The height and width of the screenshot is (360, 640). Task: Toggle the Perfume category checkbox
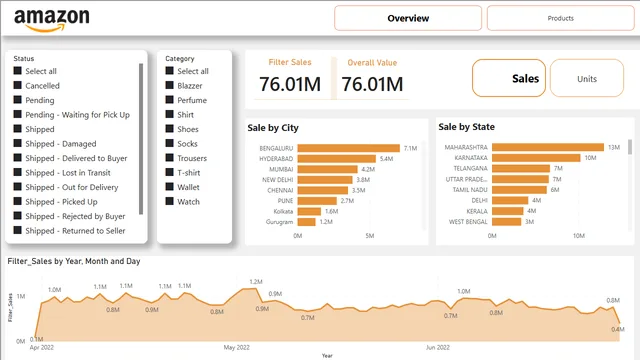[x=169, y=100]
